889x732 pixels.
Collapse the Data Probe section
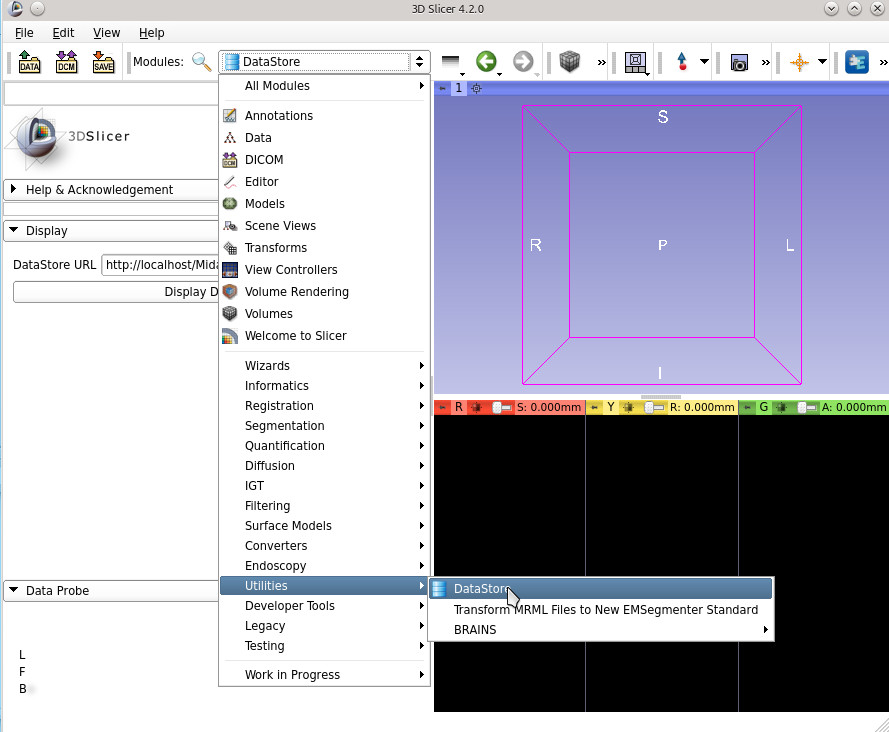[57, 591]
